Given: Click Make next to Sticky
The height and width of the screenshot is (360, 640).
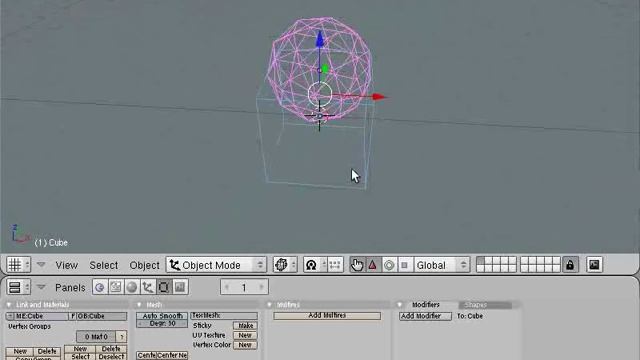Looking at the screenshot, I should 245,326.
